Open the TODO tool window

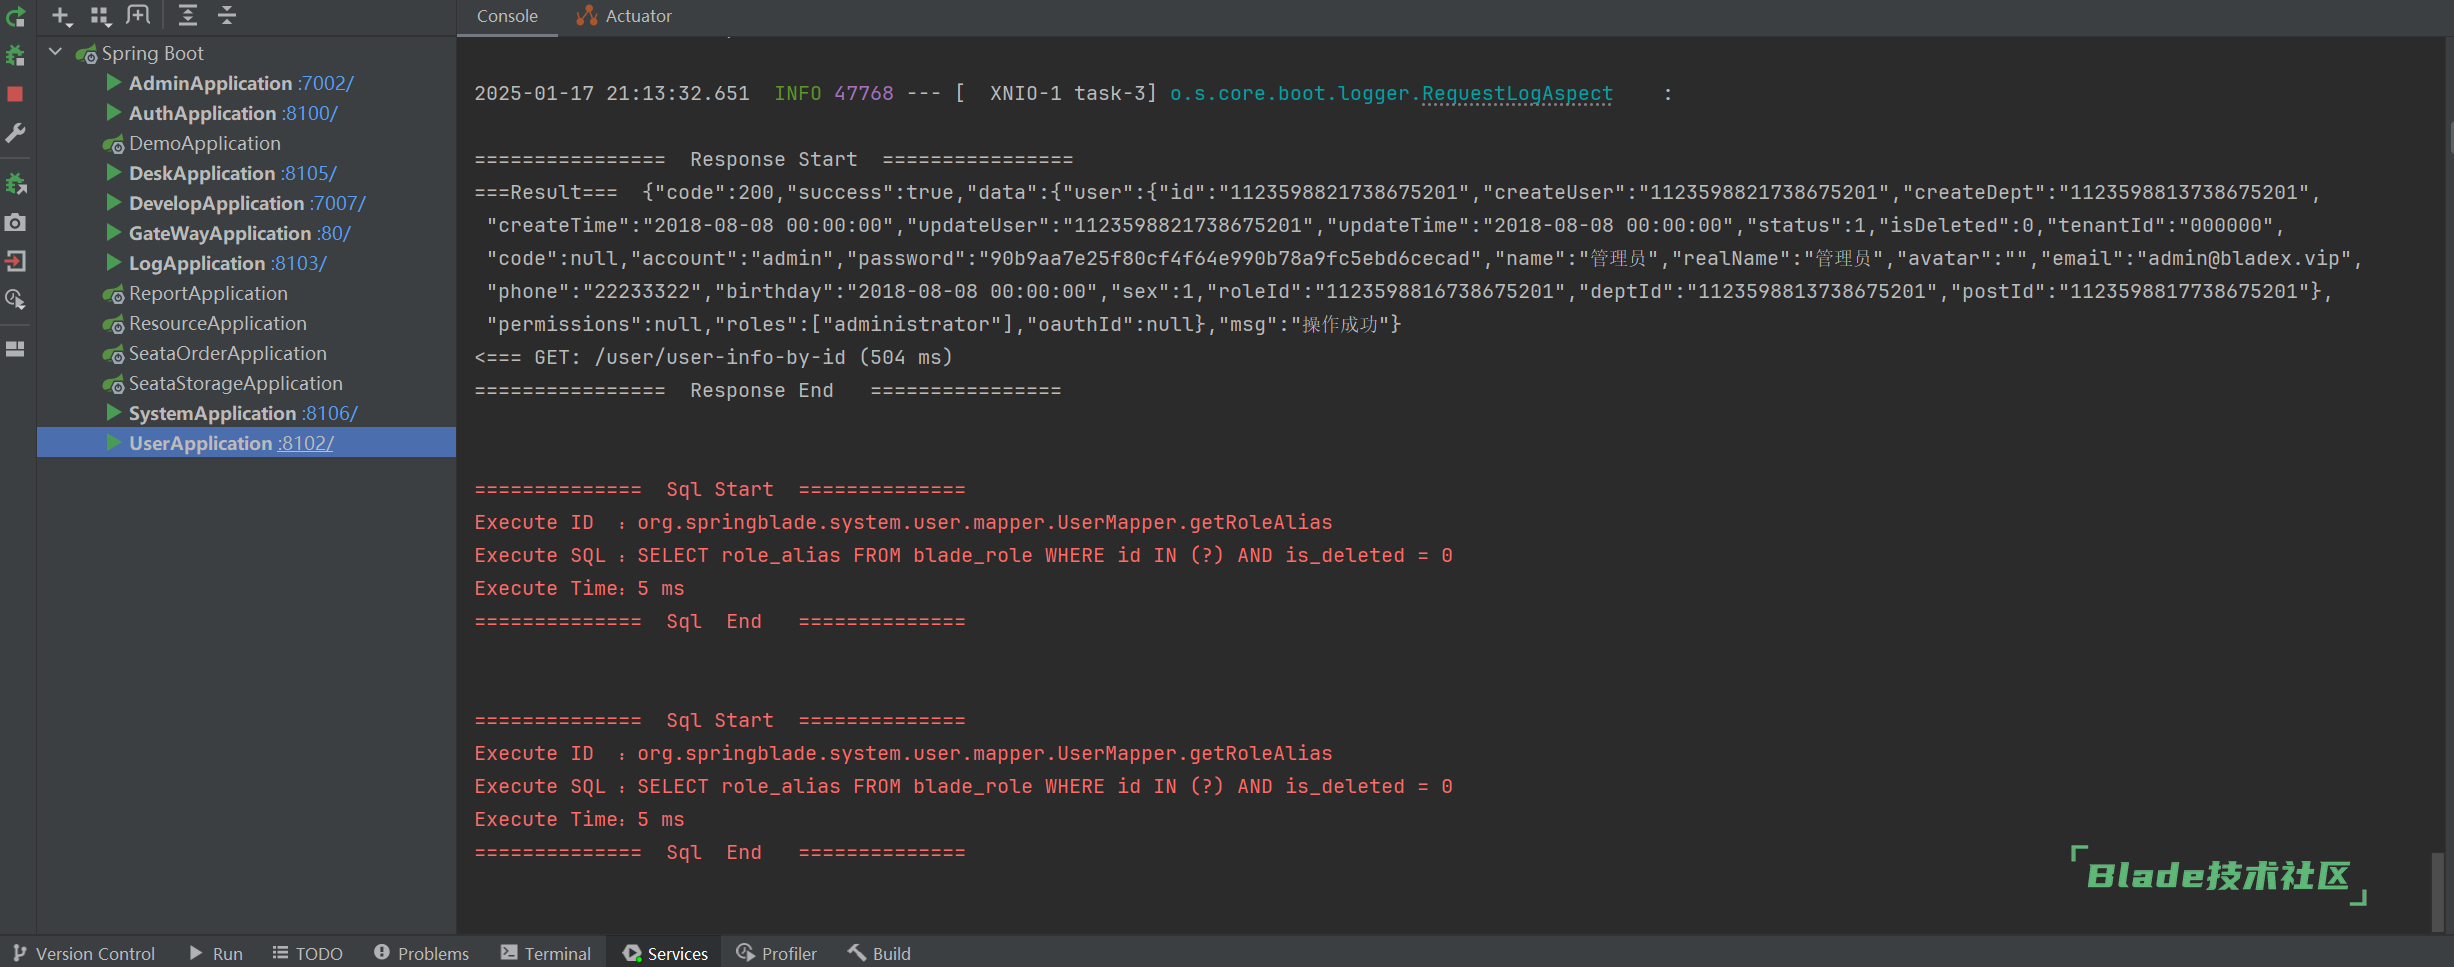point(308,953)
